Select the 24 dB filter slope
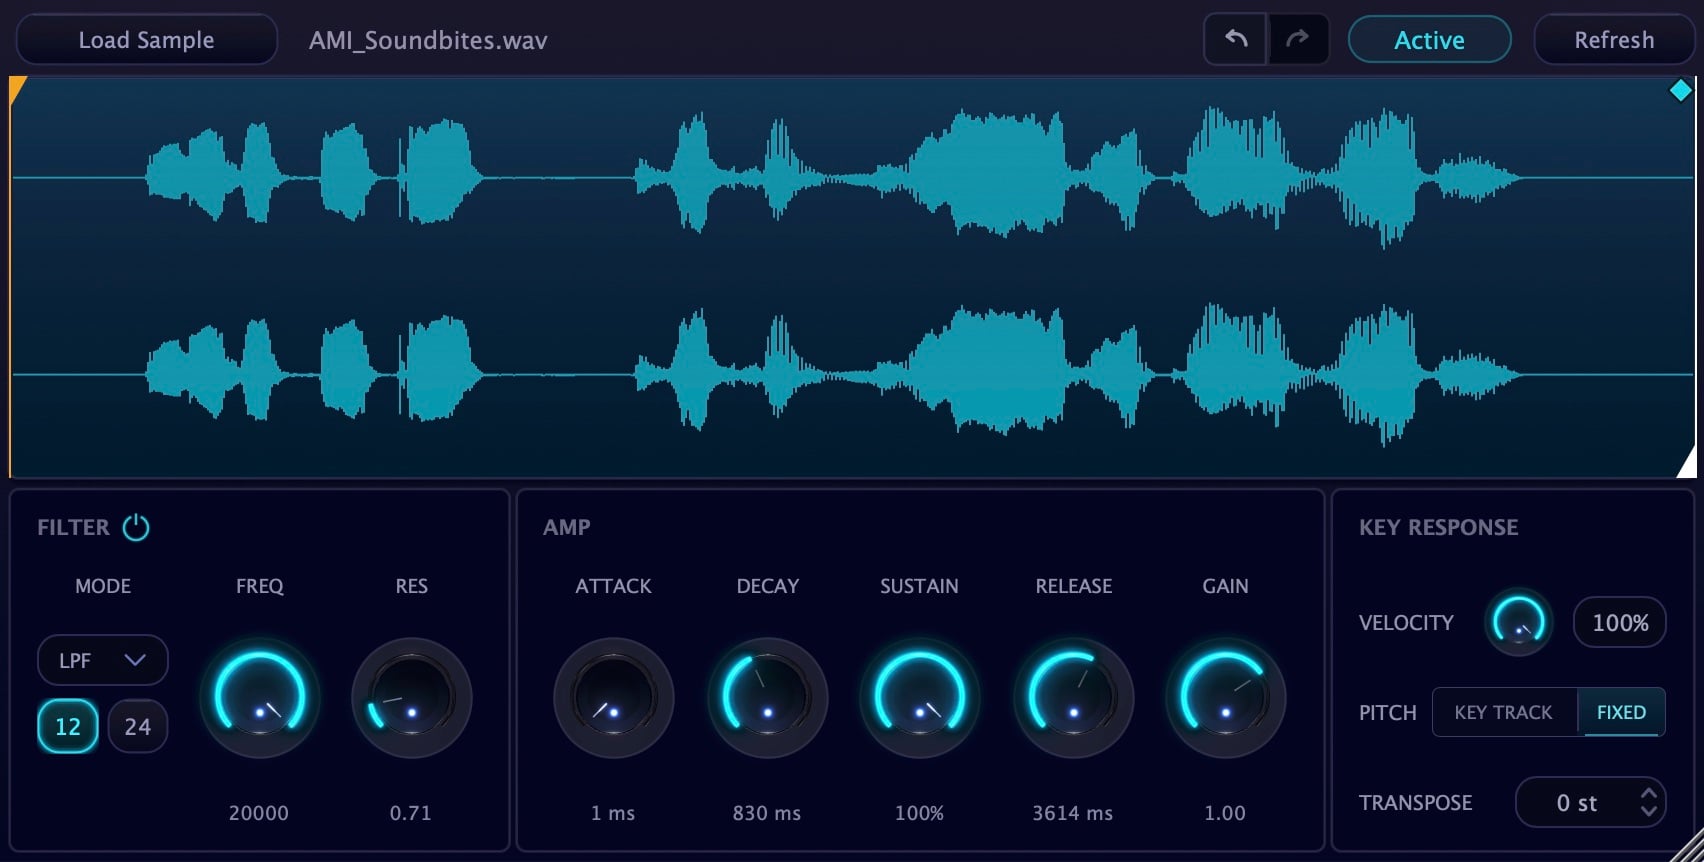The image size is (1704, 862). [138, 726]
